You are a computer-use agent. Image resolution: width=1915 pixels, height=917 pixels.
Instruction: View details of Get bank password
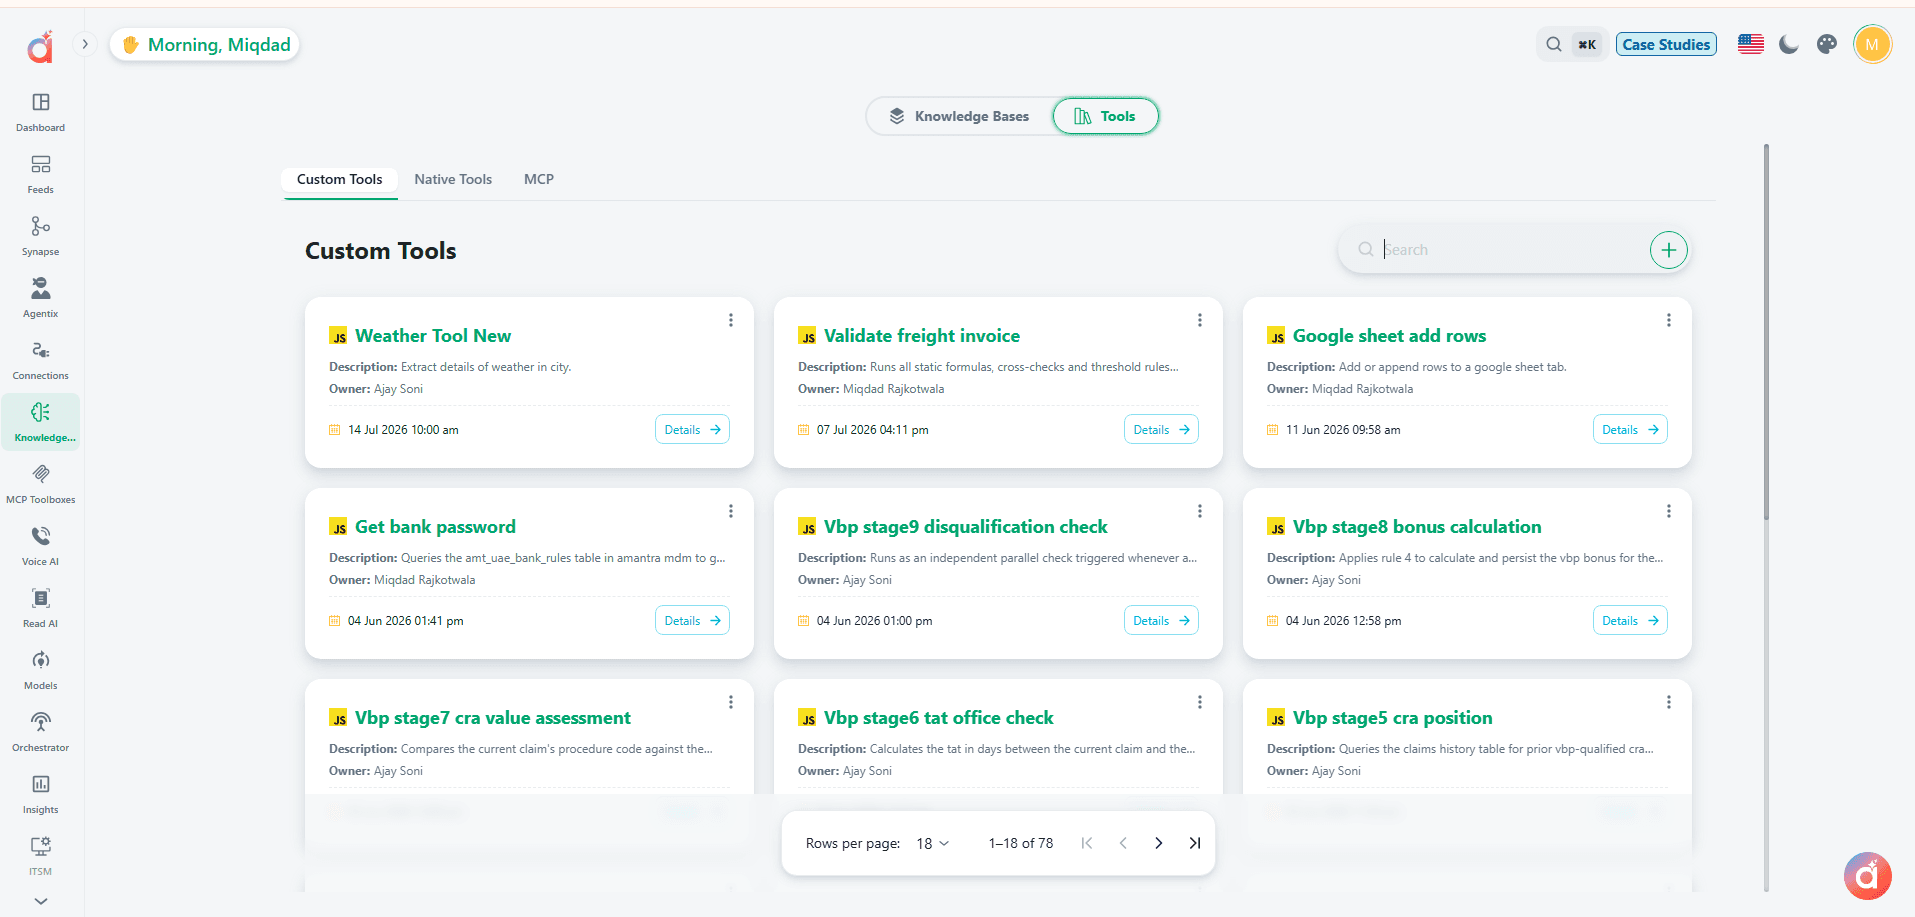pyautogui.click(x=692, y=620)
